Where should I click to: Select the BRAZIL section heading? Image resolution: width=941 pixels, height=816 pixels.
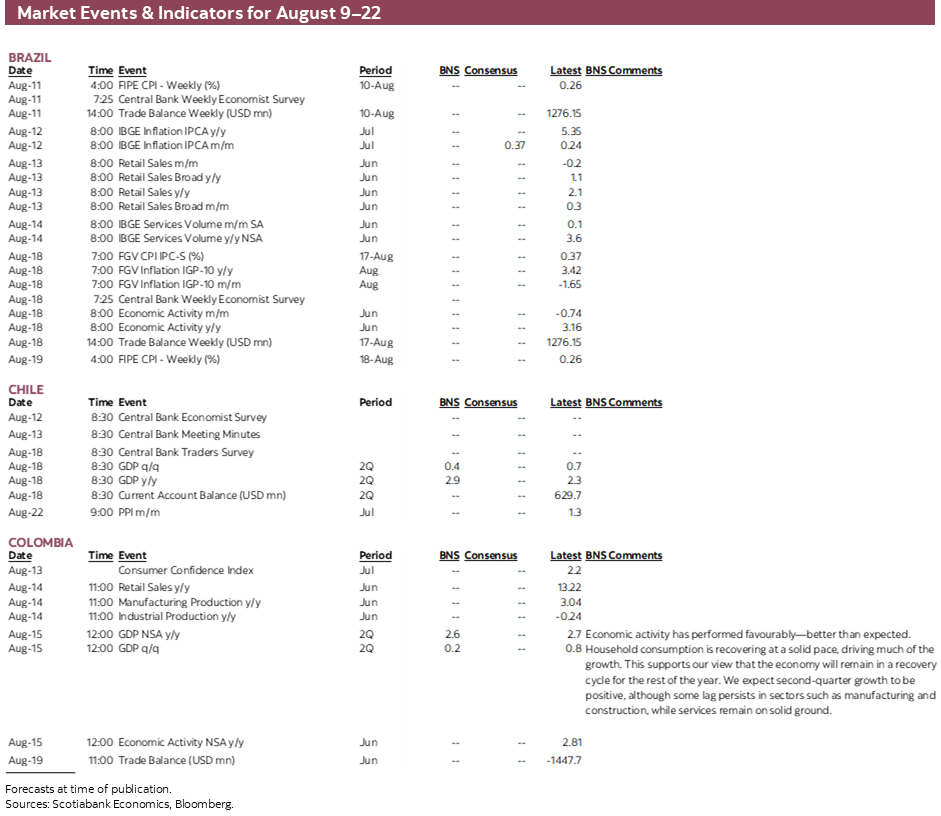click(30, 58)
